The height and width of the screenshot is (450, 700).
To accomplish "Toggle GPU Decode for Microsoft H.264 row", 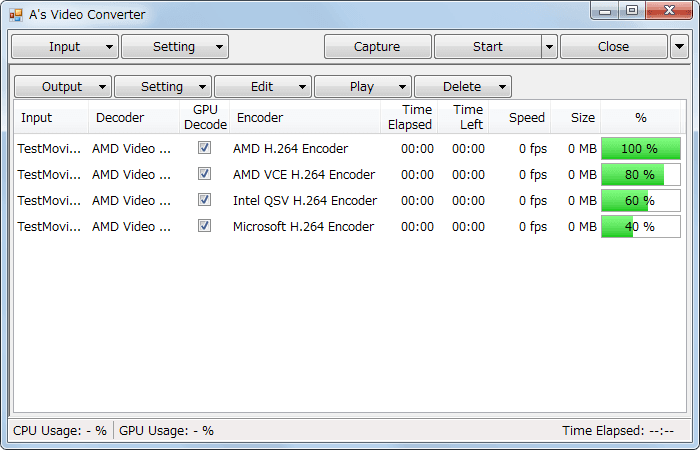I will [204, 225].
